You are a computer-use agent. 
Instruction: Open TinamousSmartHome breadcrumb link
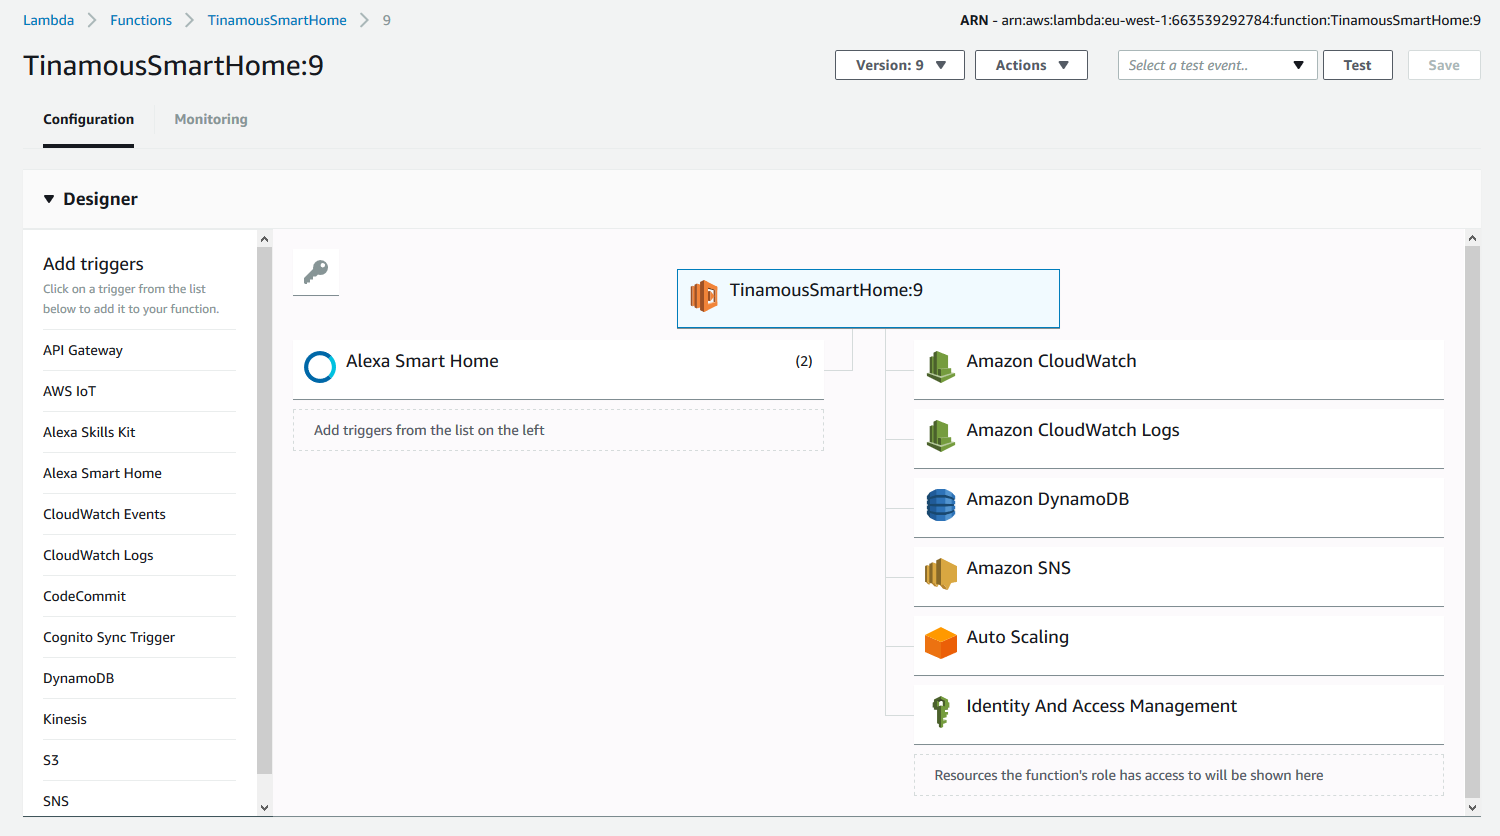click(277, 20)
